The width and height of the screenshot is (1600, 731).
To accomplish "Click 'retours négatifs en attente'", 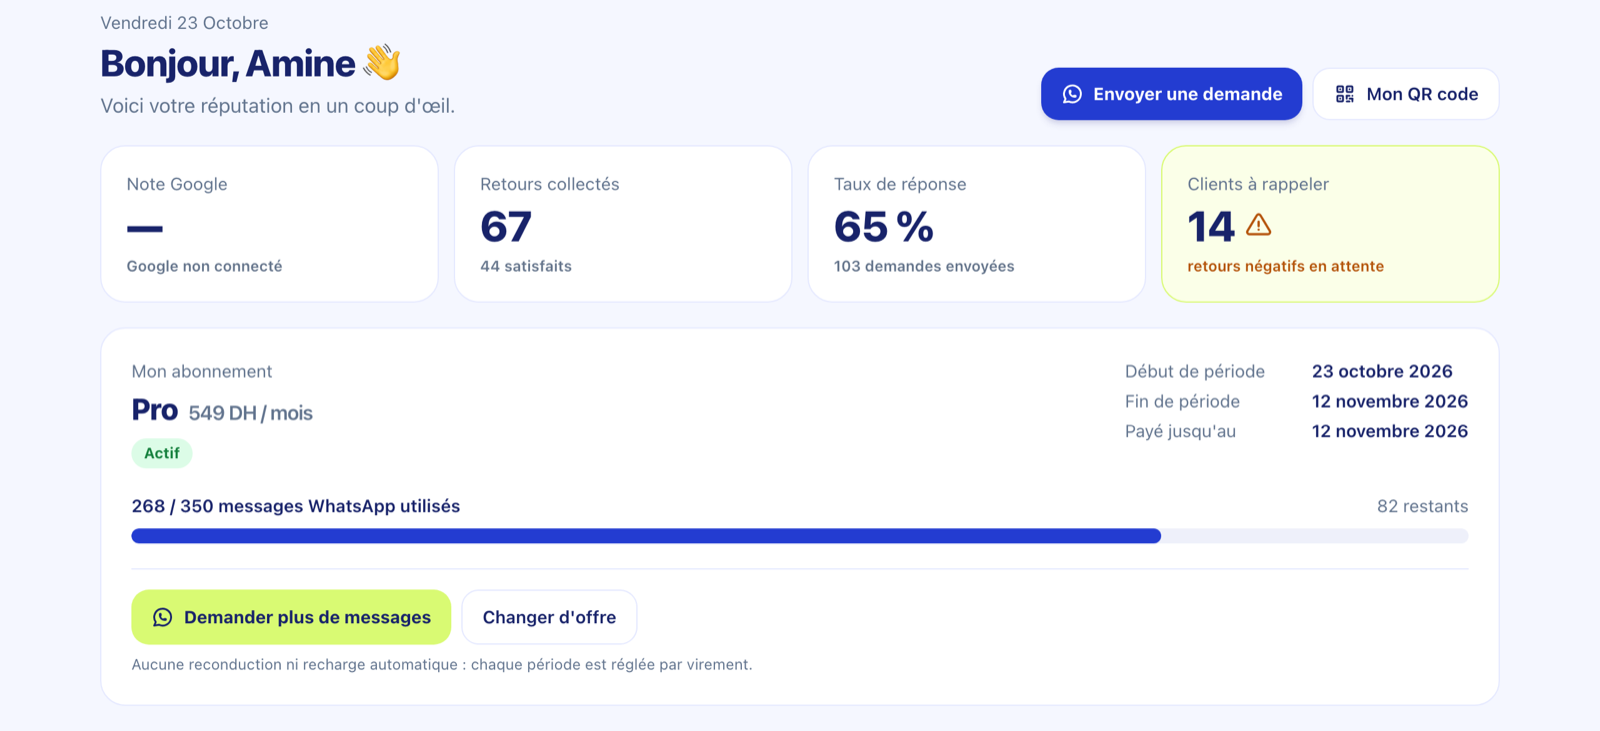I will (1286, 266).
